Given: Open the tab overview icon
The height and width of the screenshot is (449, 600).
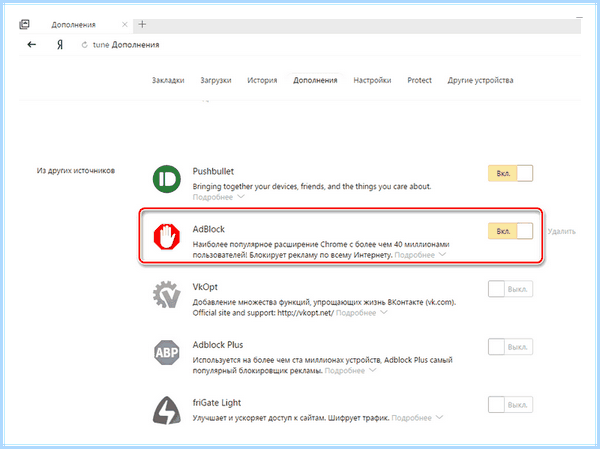Looking at the screenshot, I should tap(24, 24).
